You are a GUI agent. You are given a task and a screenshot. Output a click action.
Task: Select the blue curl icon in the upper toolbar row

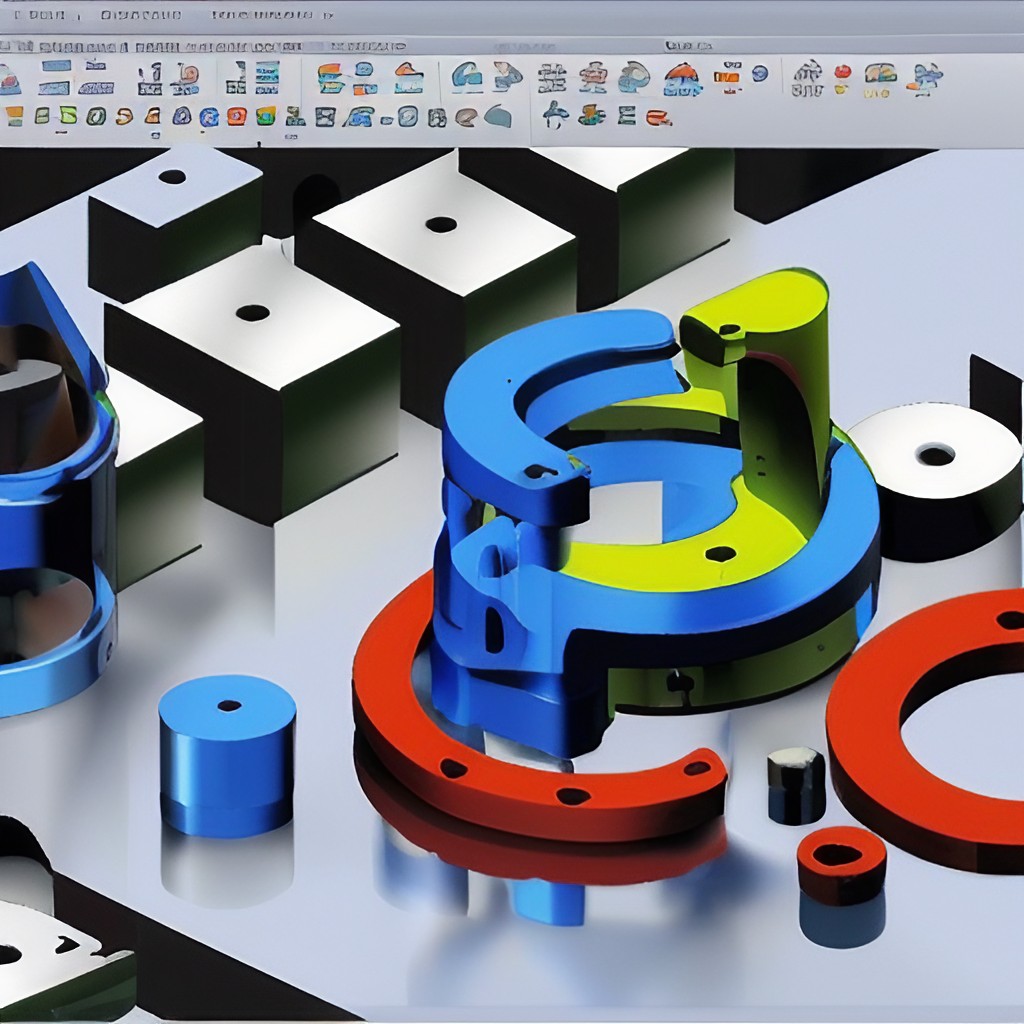click(464, 77)
